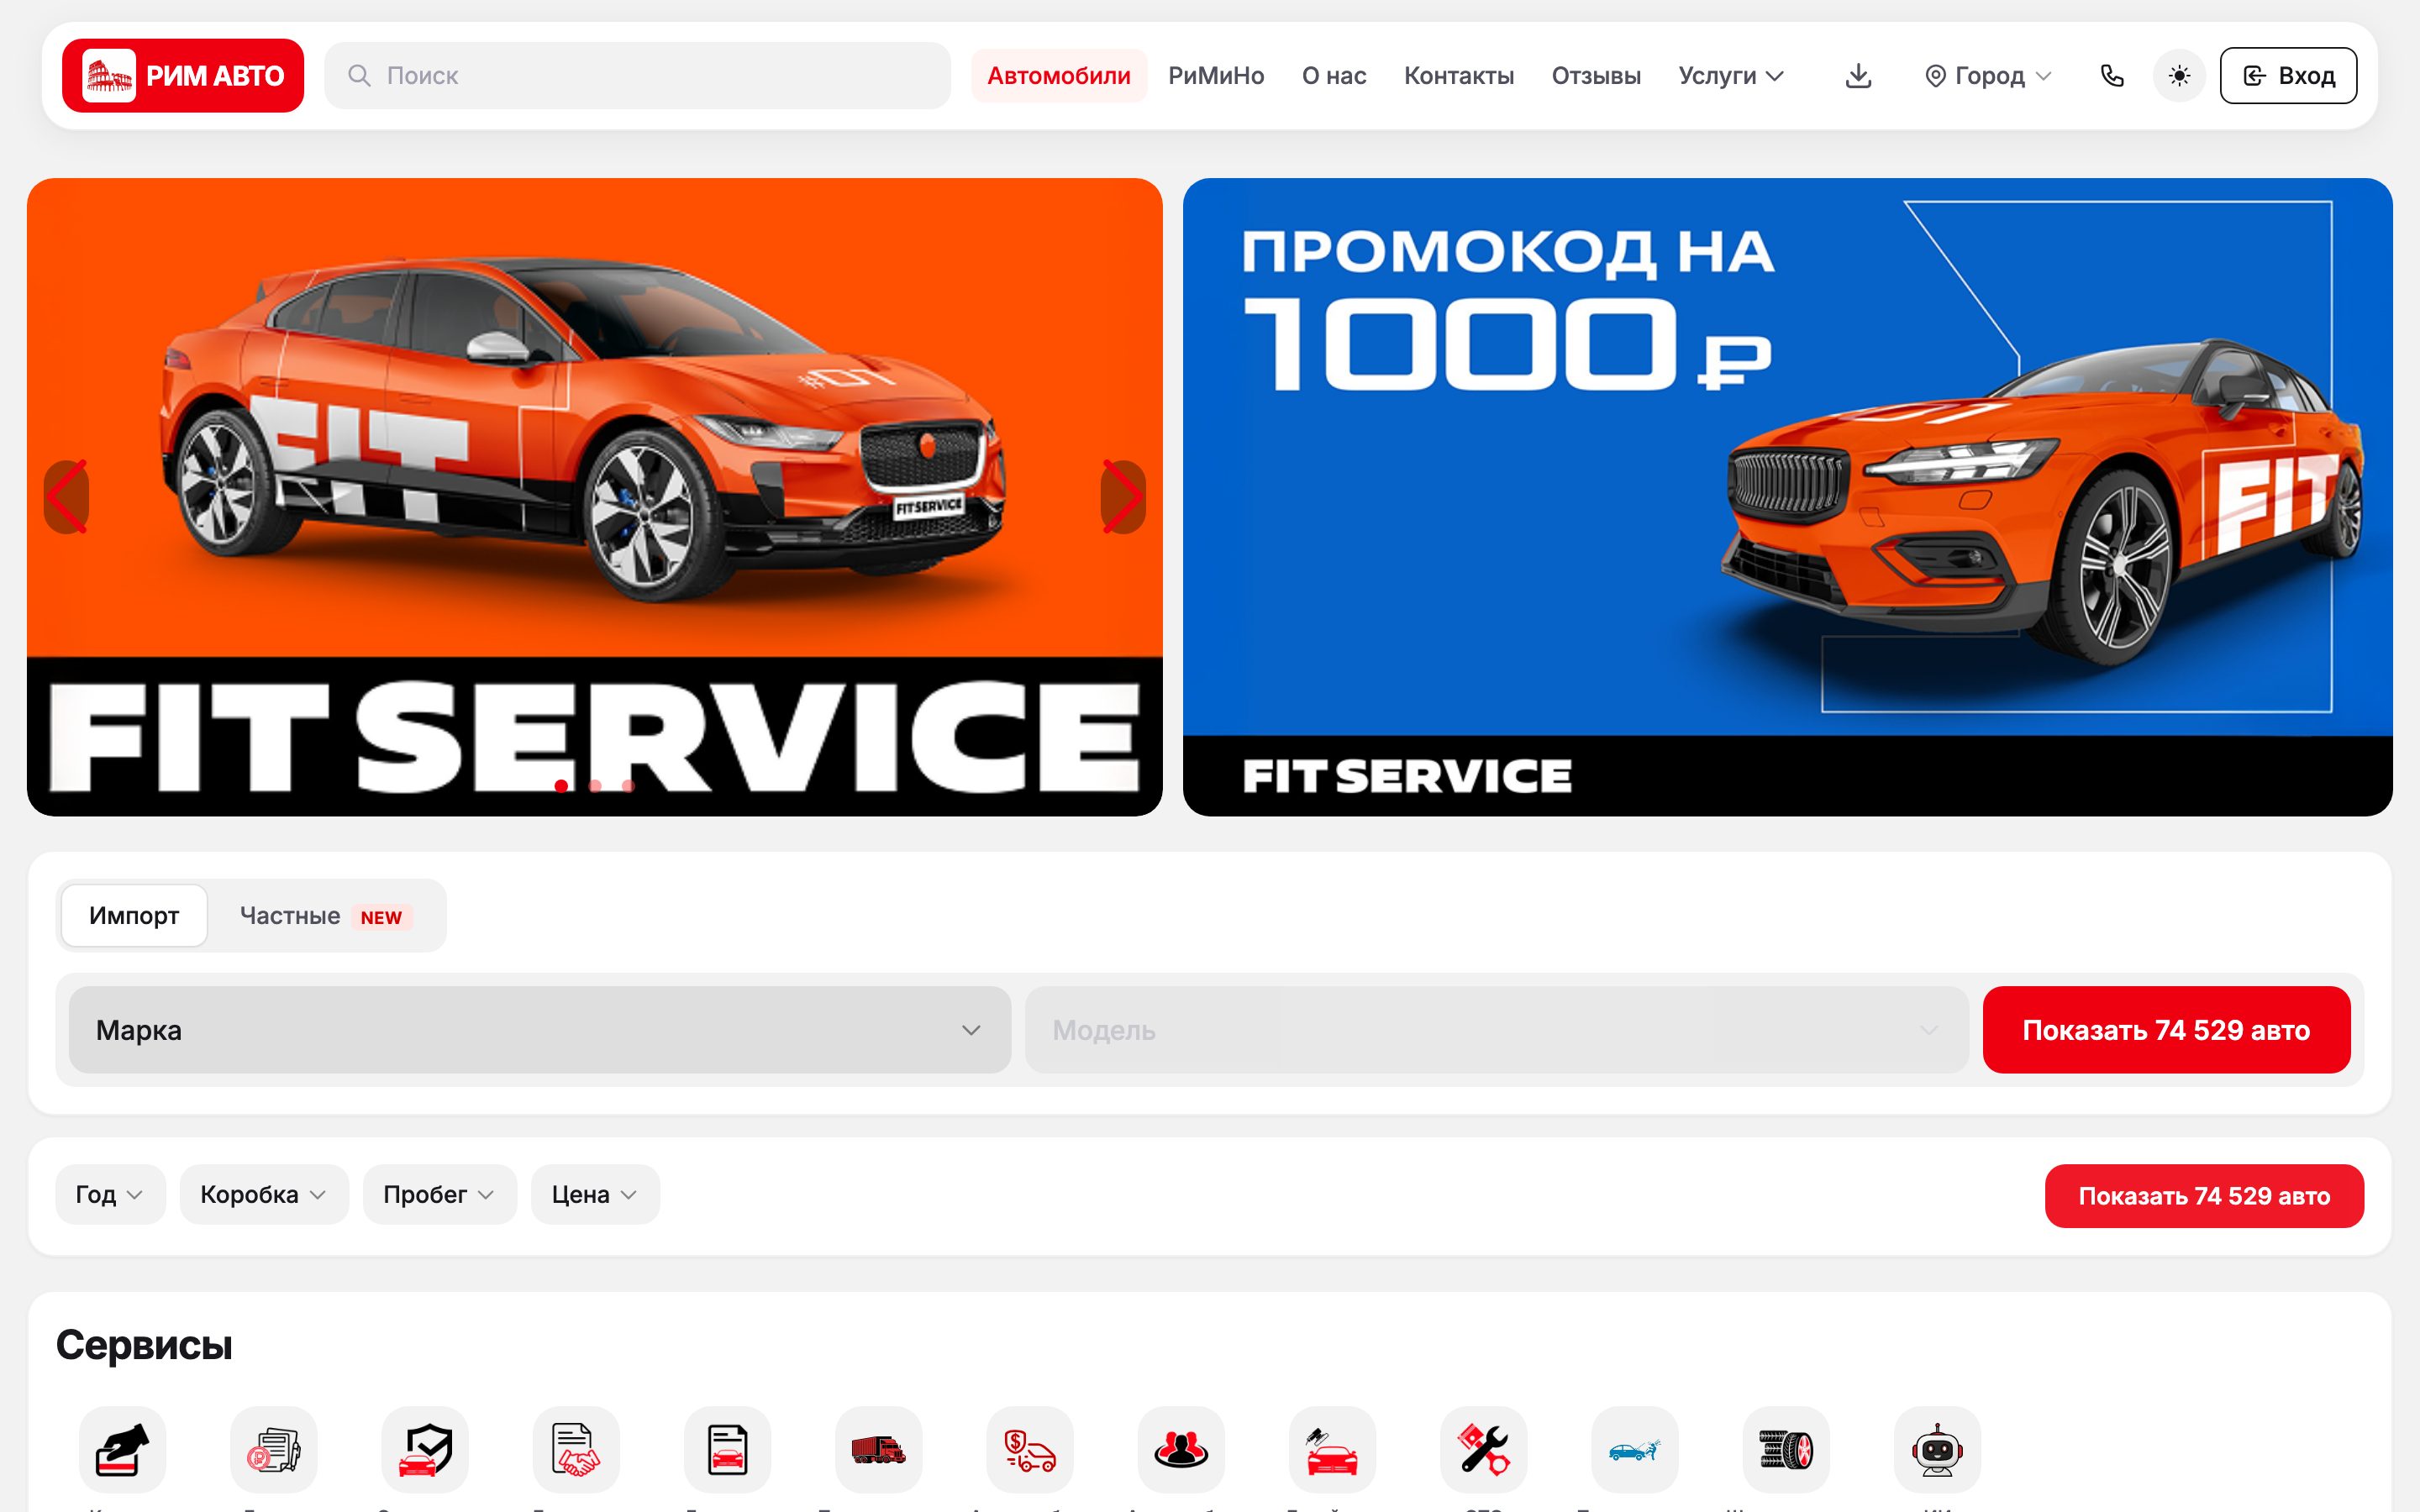Image resolution: width=2420 pixels, height=1512 pixels.
Task: Go to the Контакты page
Action: point(1459,76)
